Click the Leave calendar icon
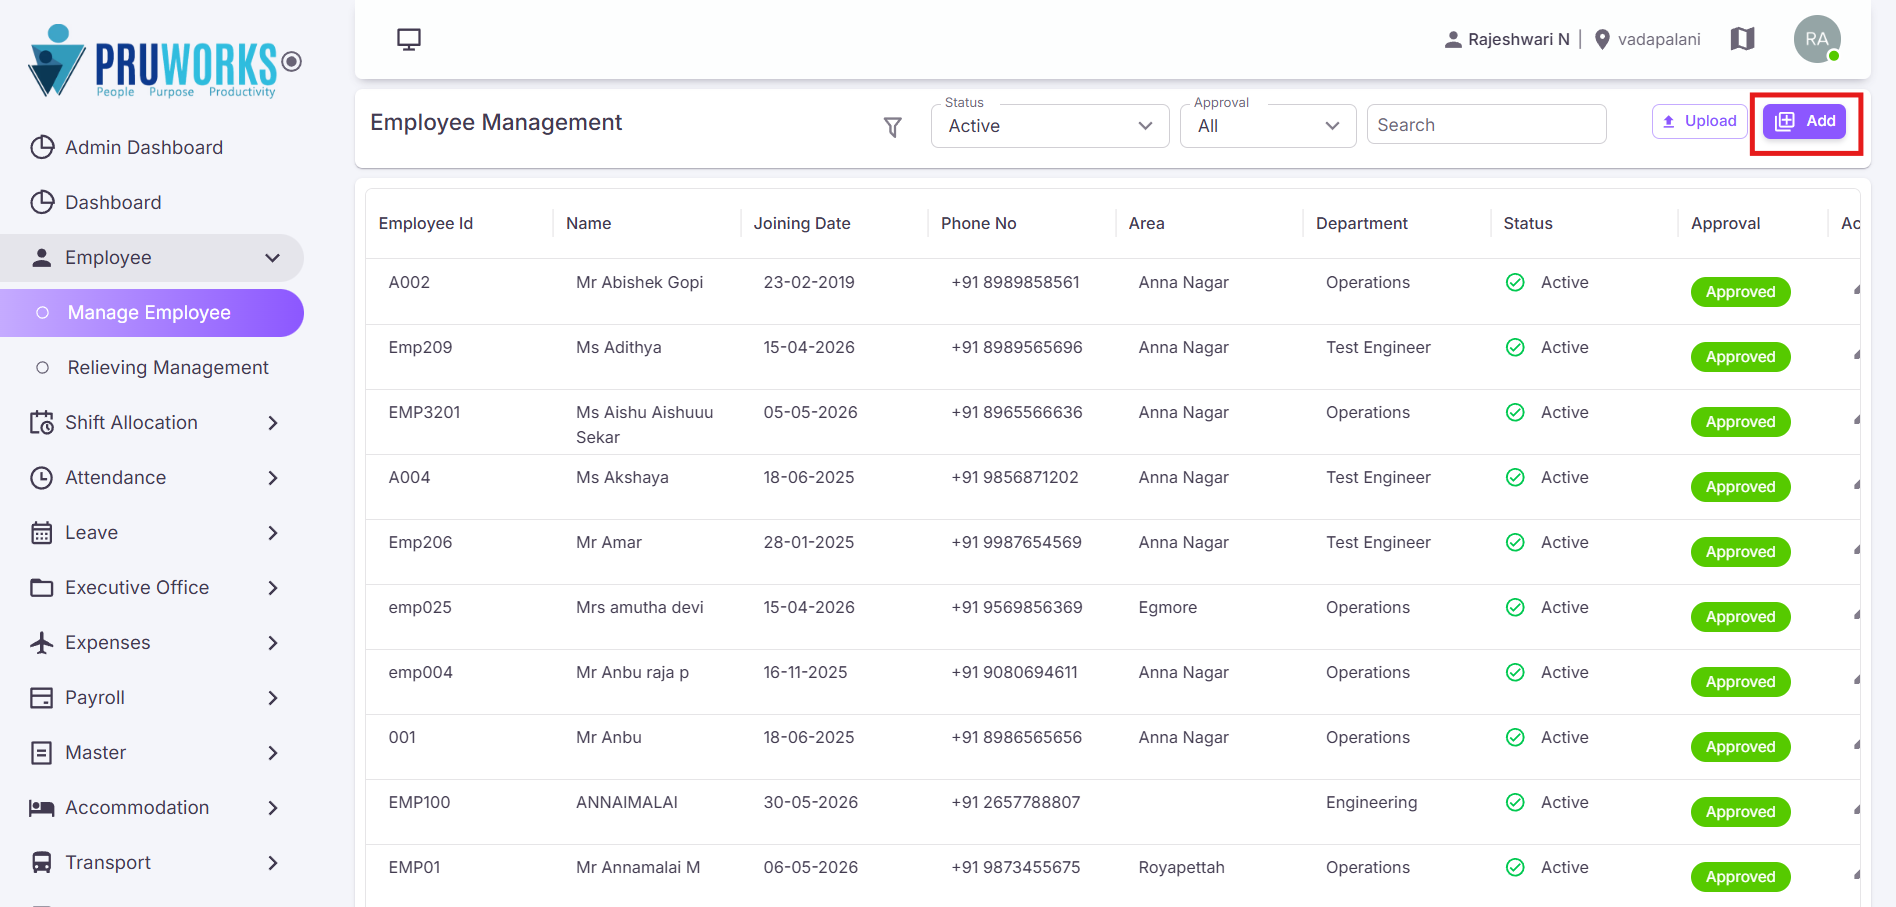This screenshot has height=907, width=1896. (x=42, y=533)
